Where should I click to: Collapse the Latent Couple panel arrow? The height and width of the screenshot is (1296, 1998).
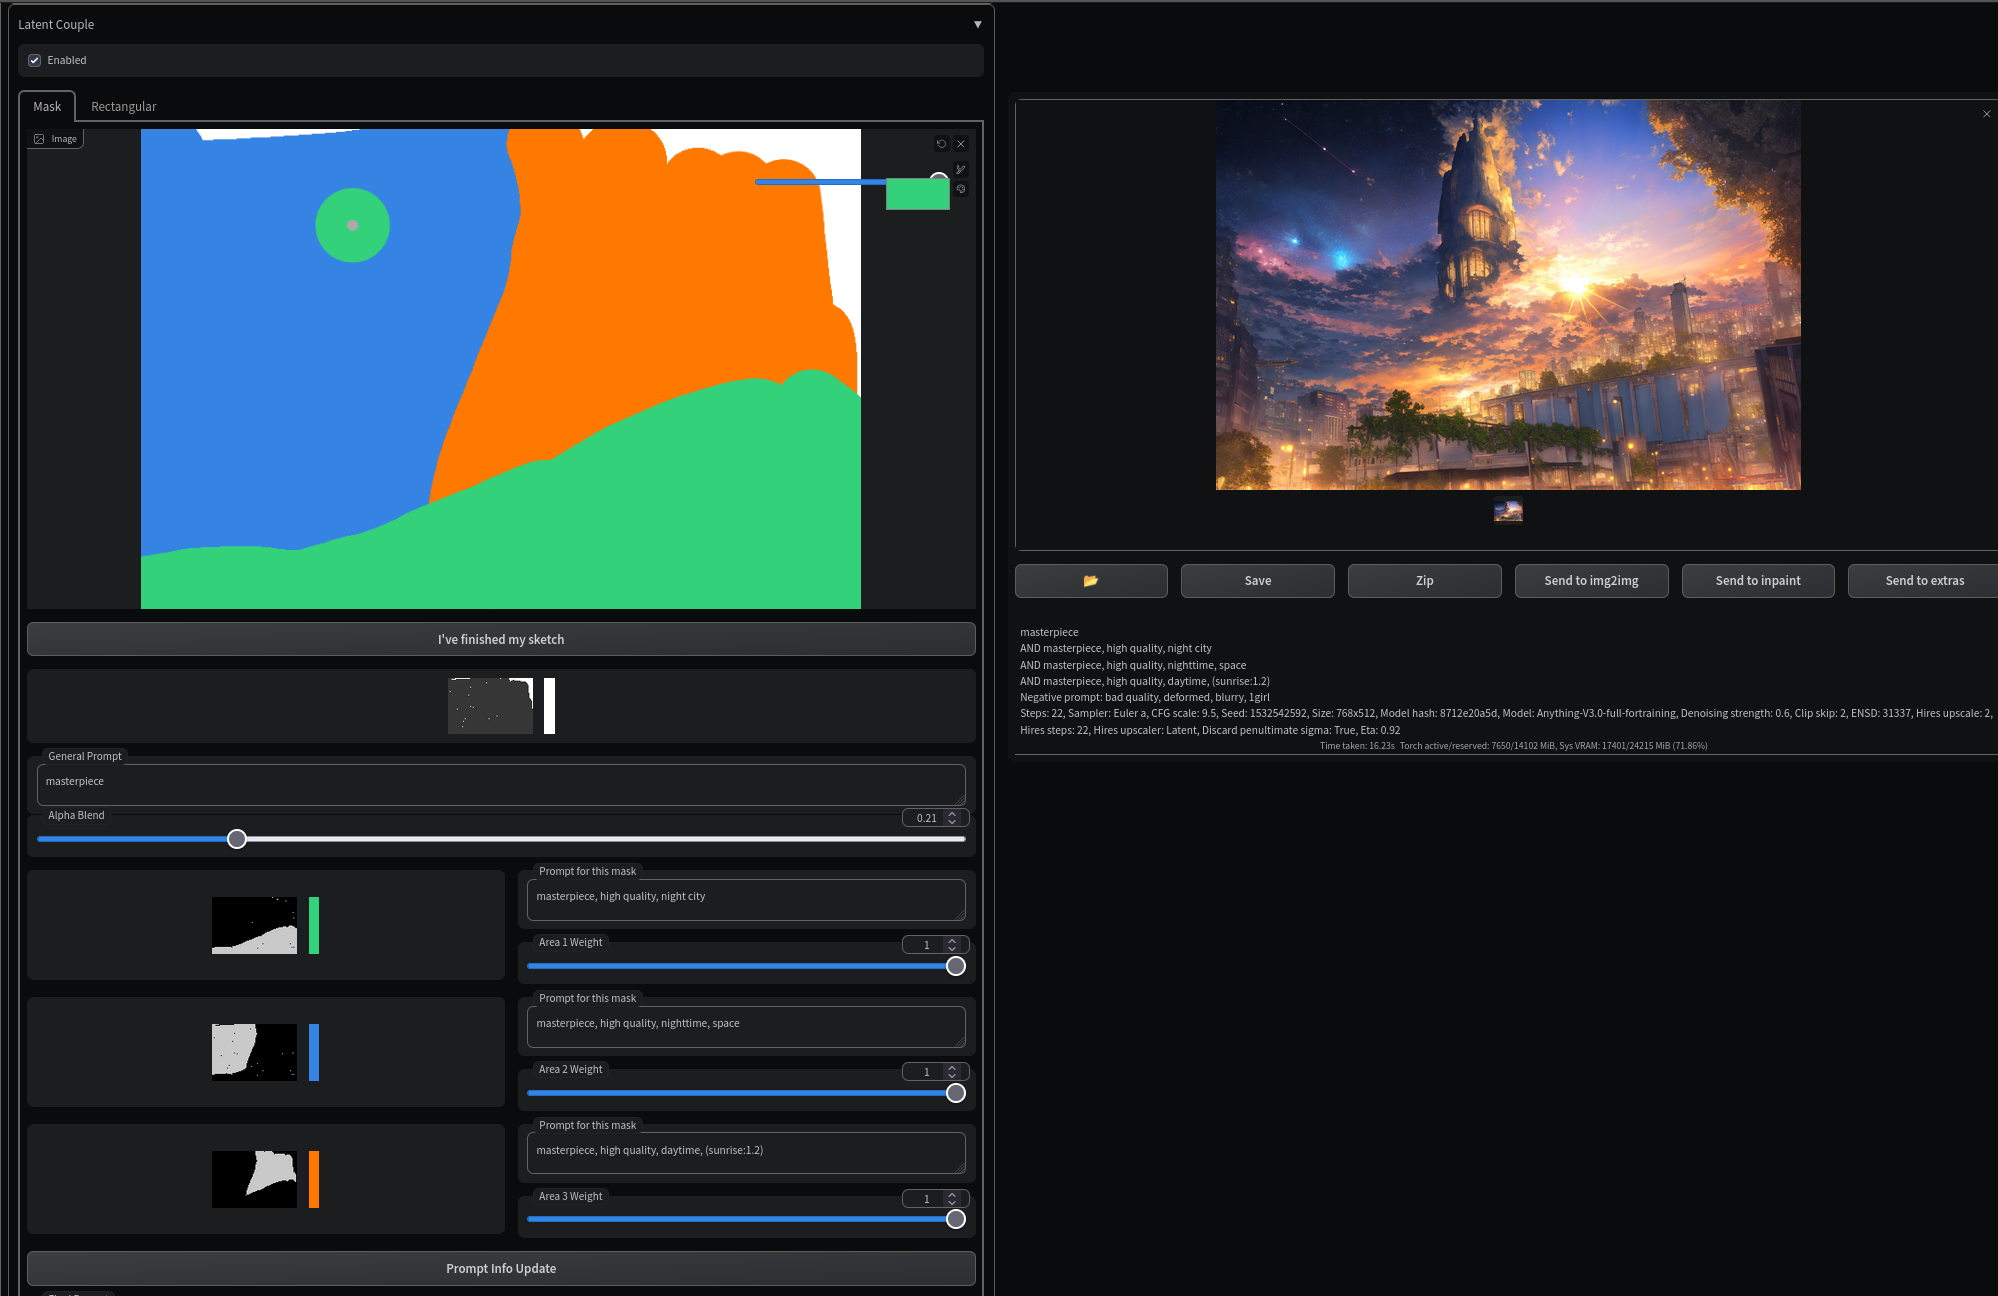click(x=977, y=24)
